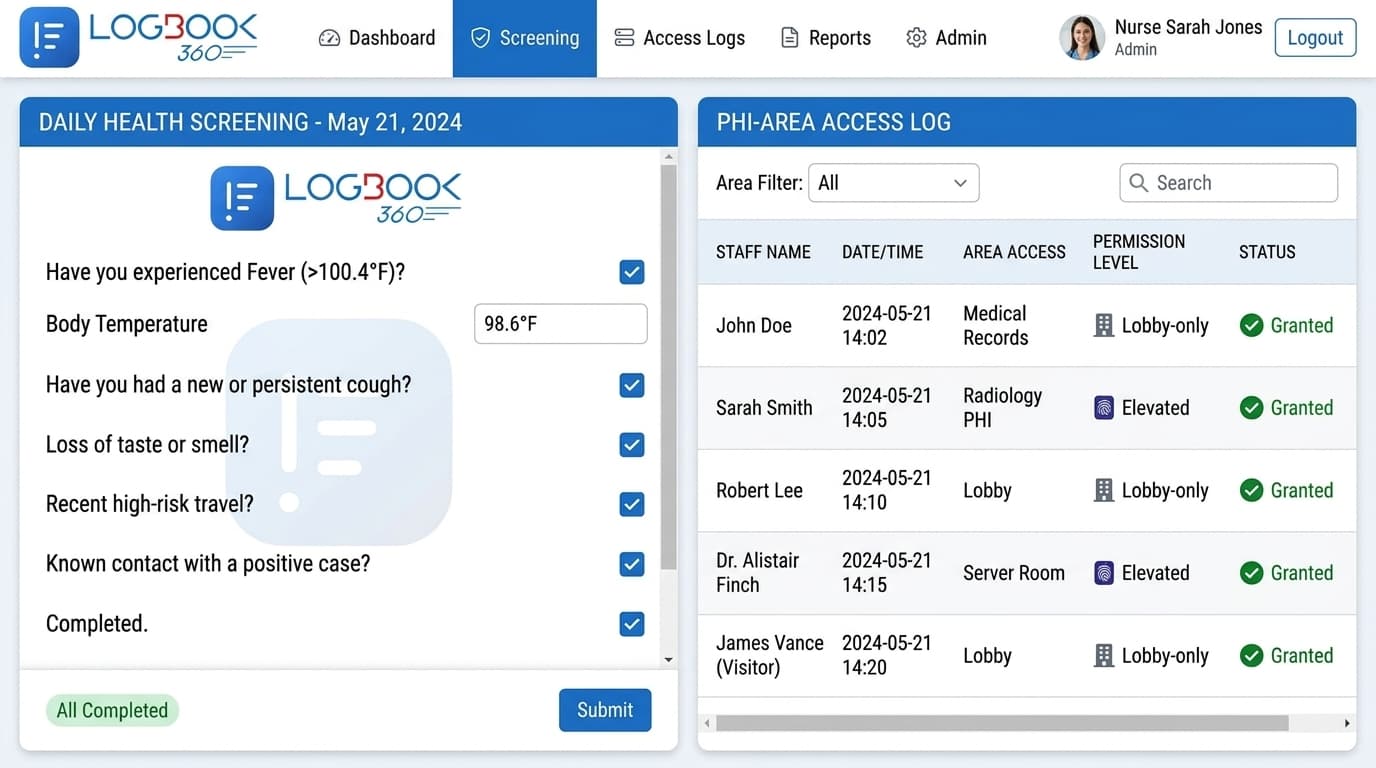The height and width of the screenshot is (768, 1376).
Task: Click the Screening shield icon
Action: (x=480, y=38)
